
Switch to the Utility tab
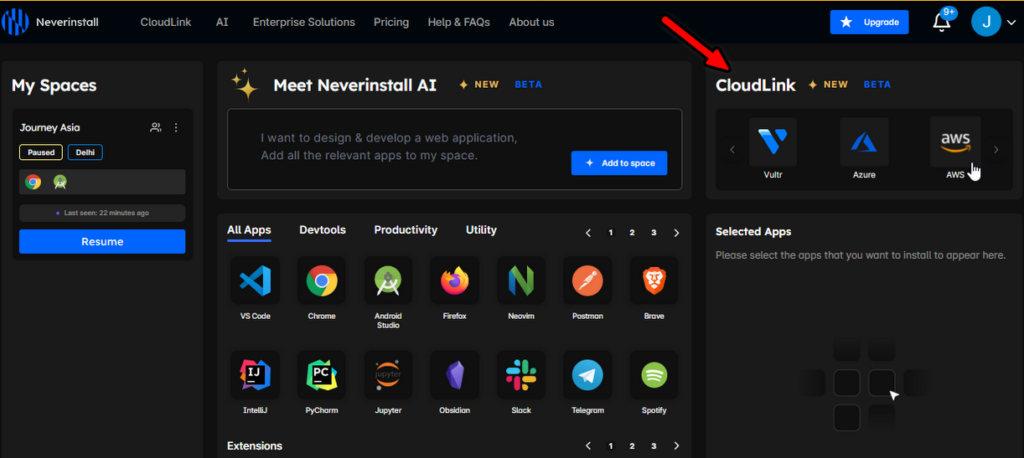(x=481, y=230)
